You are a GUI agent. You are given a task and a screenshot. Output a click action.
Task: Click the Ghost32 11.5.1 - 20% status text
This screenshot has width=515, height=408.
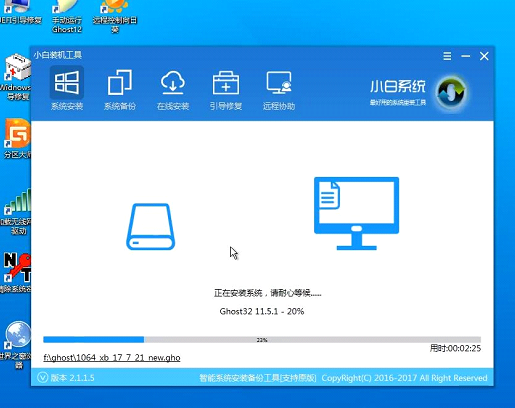coord(262,311)
